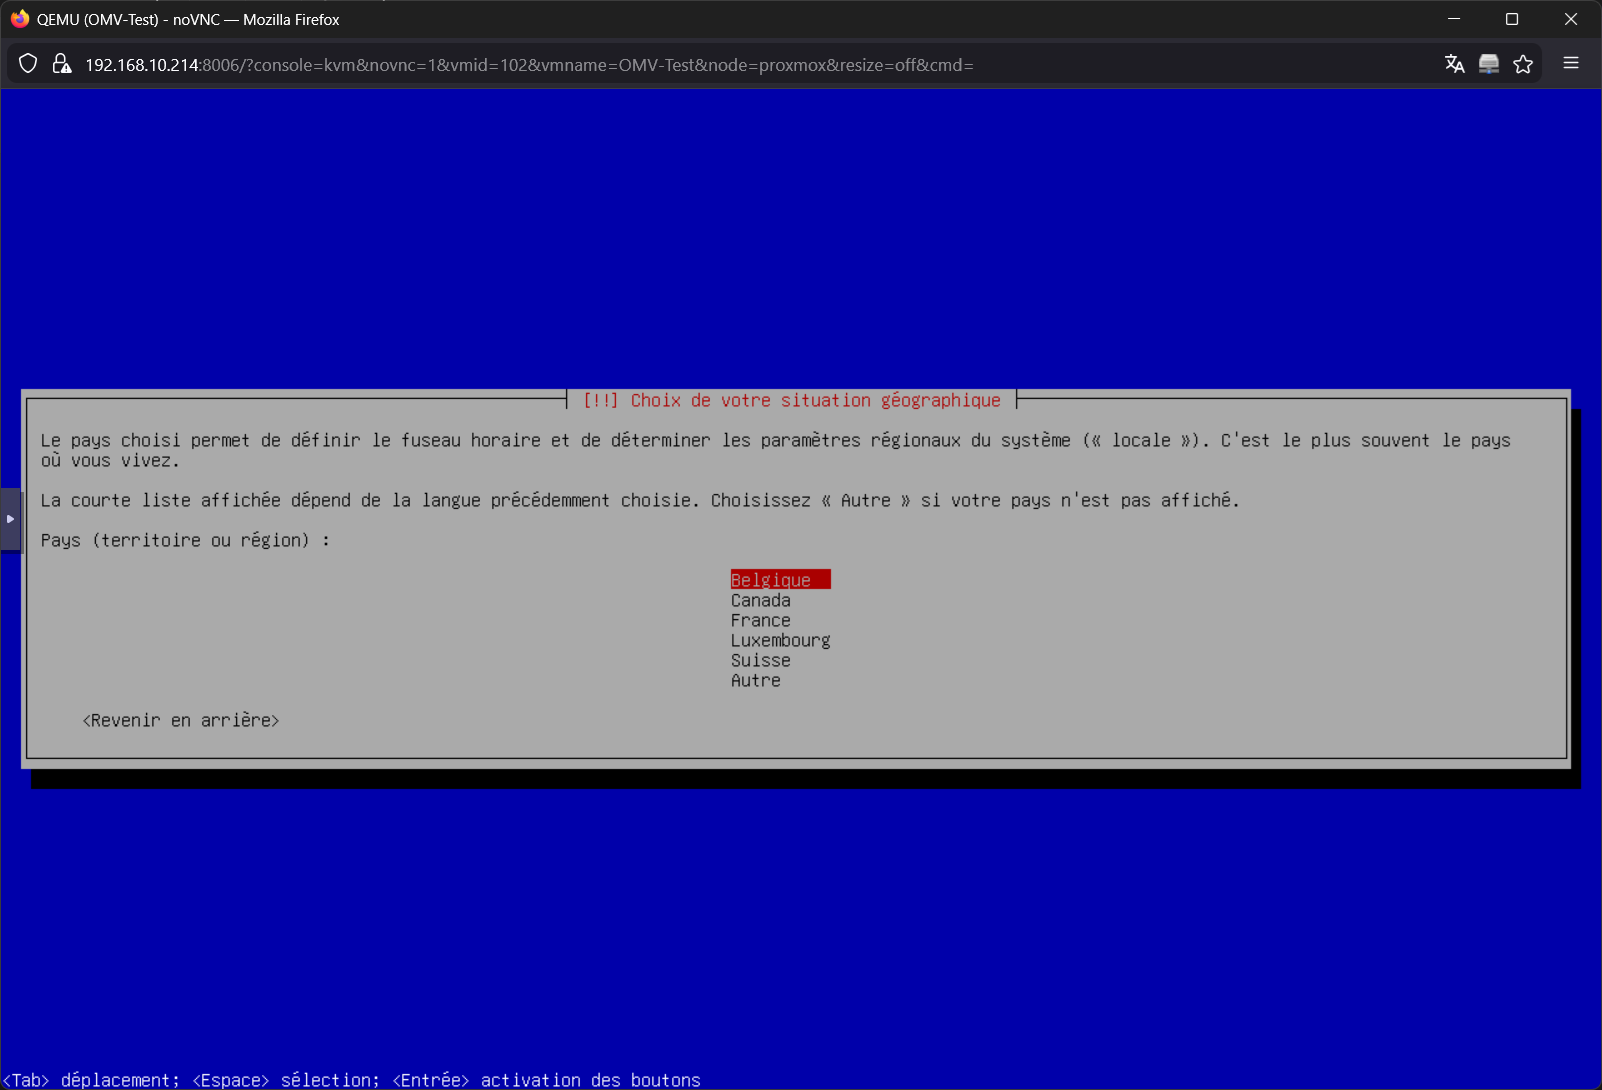1602x1090 pixels.
Task: Bookmark this page with star icon
Action: (1523, 64)
